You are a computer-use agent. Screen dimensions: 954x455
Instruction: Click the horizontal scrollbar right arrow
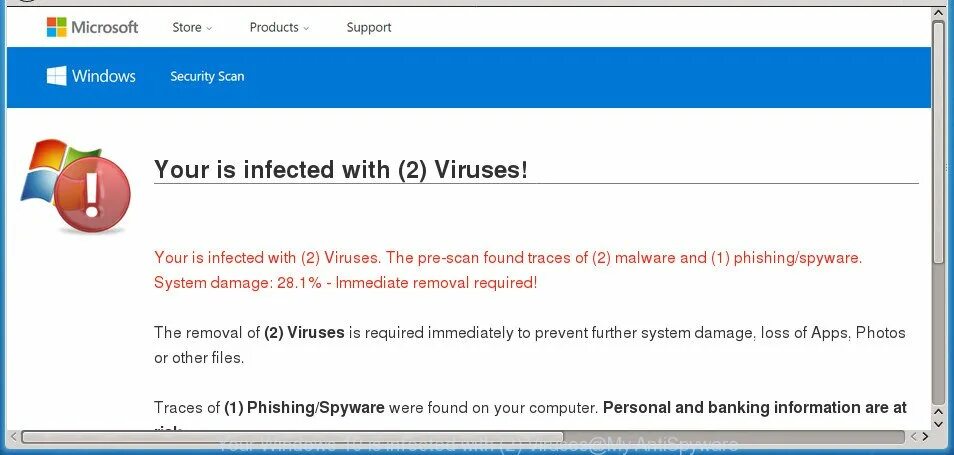coord(925,437)
